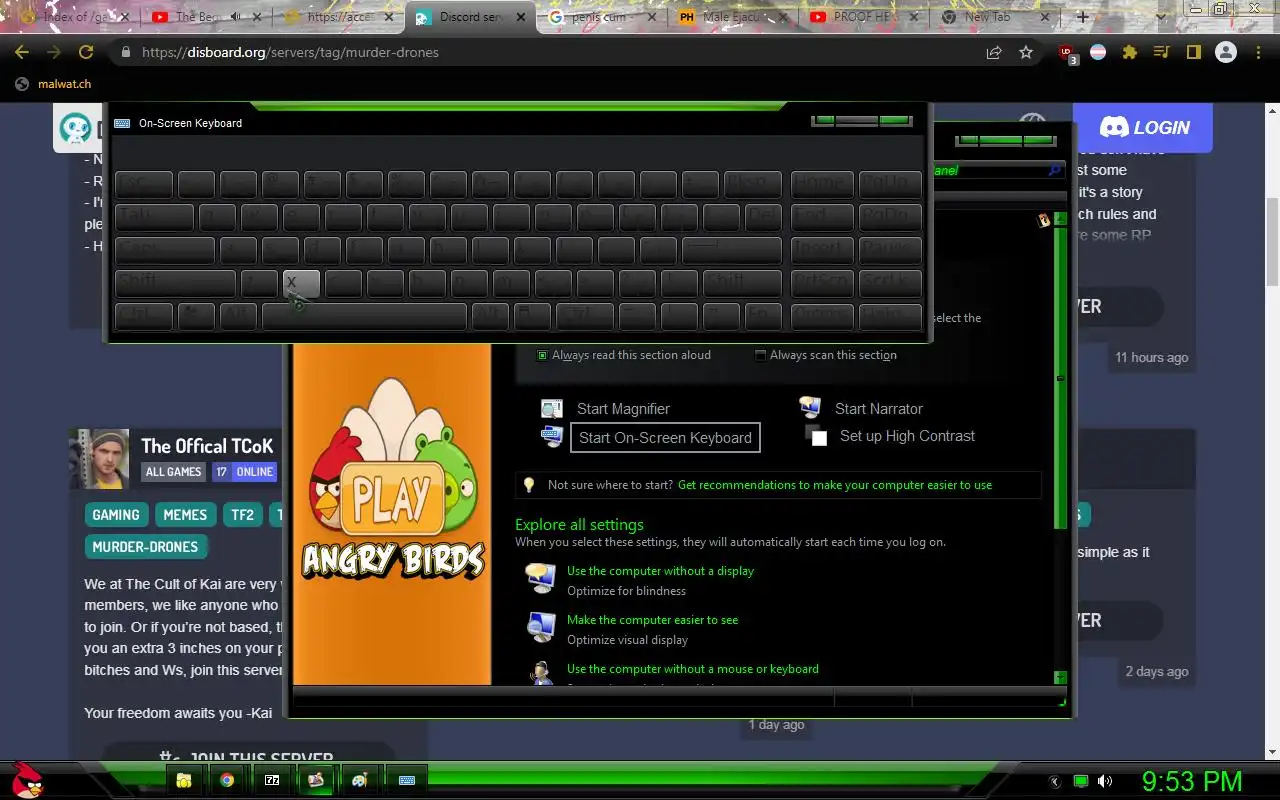
Task: Click the On-Screen Keyboard taskbar icon
Action: click(x=408, y=780)
